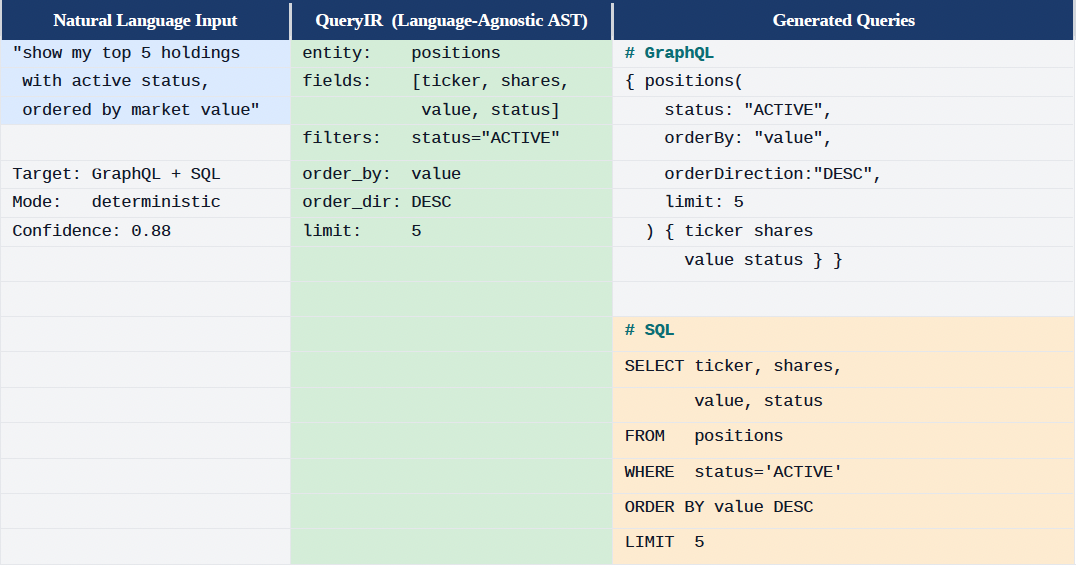This screenshot has height=568, width=1078.
Task: Select the 'filters: status="ACTIVE"' line
Action: click(431, 138)
